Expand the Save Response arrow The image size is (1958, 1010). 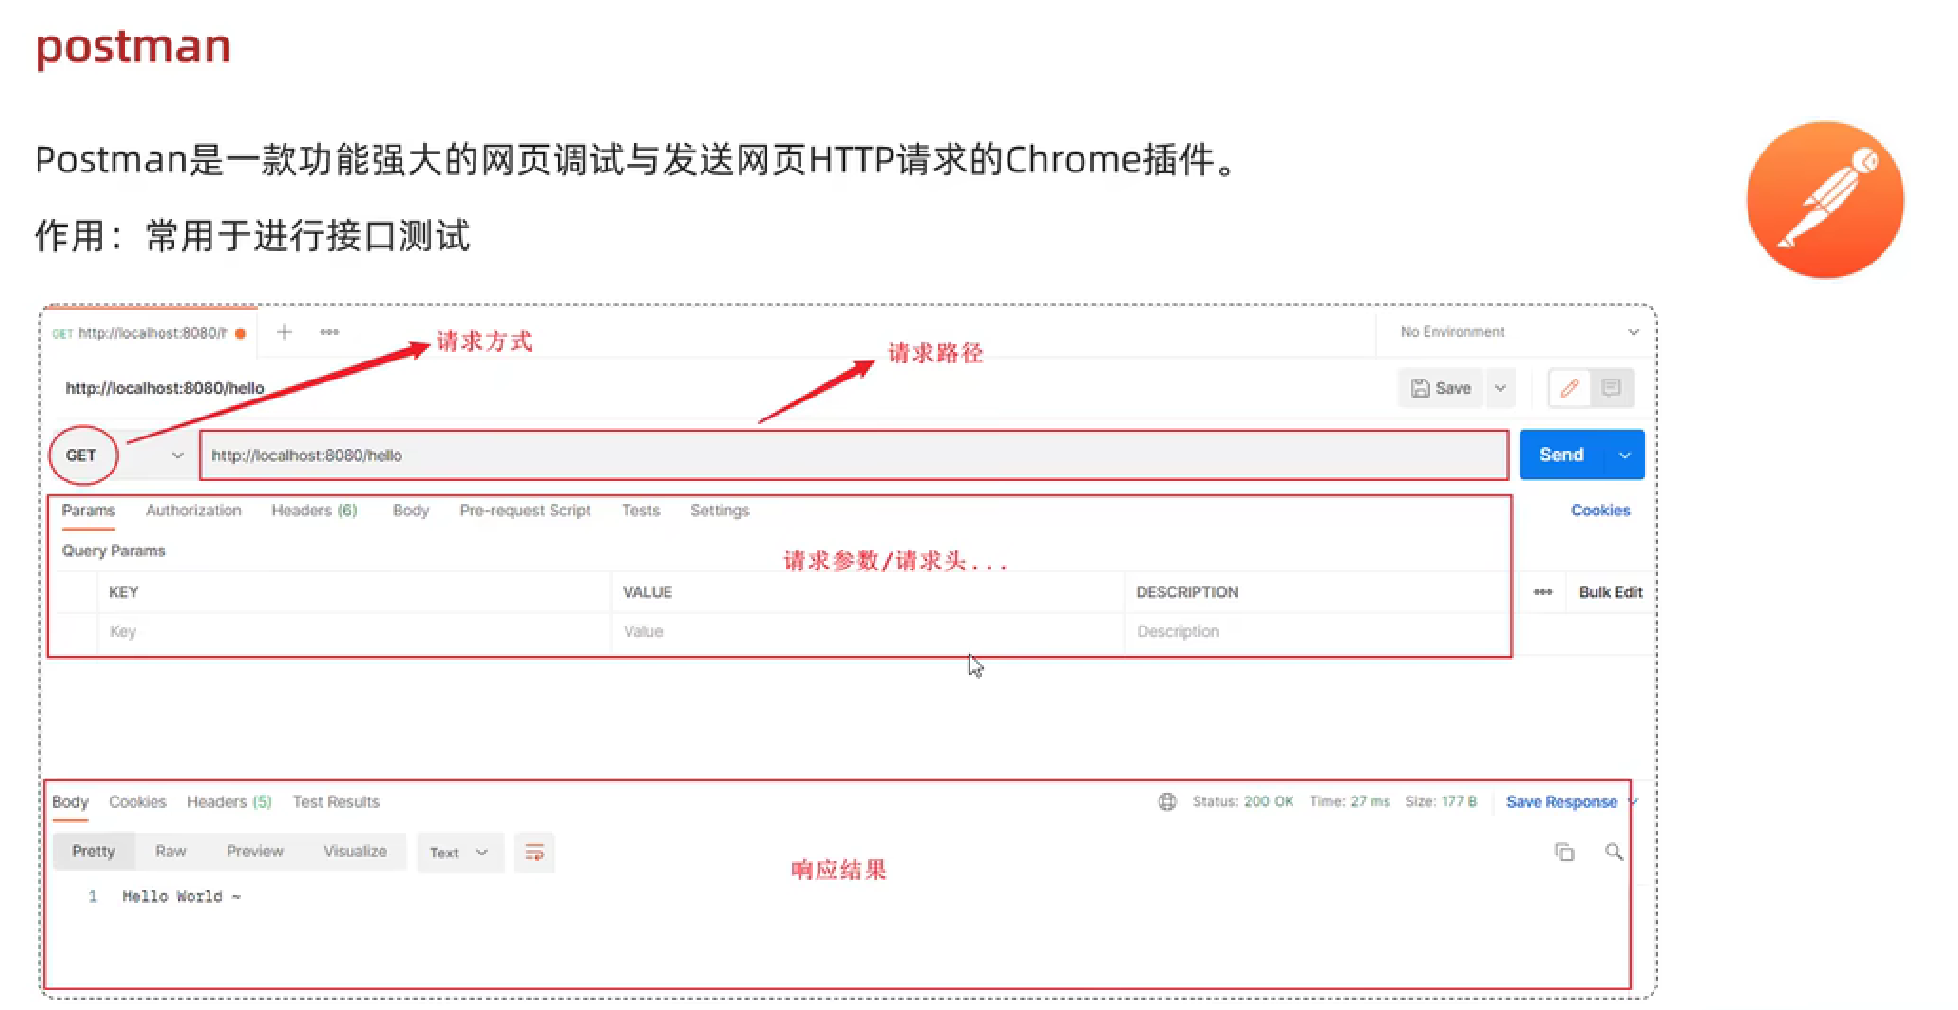1633,802
